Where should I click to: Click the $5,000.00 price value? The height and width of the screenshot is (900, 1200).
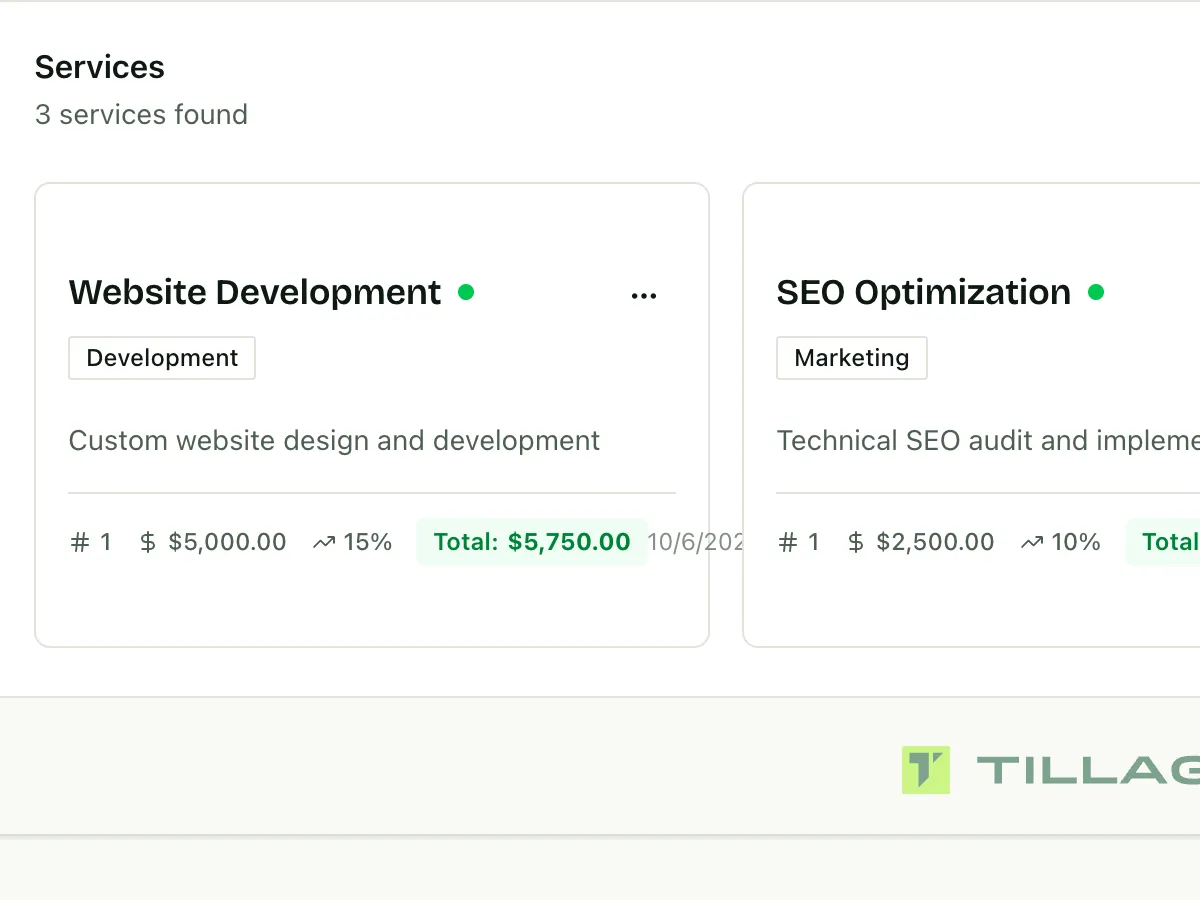(227, 543)
